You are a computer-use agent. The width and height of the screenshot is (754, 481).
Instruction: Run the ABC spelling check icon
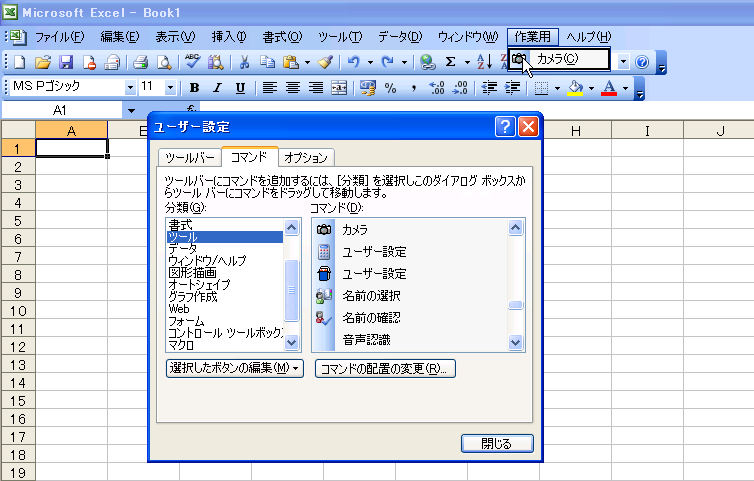(193, 62)
